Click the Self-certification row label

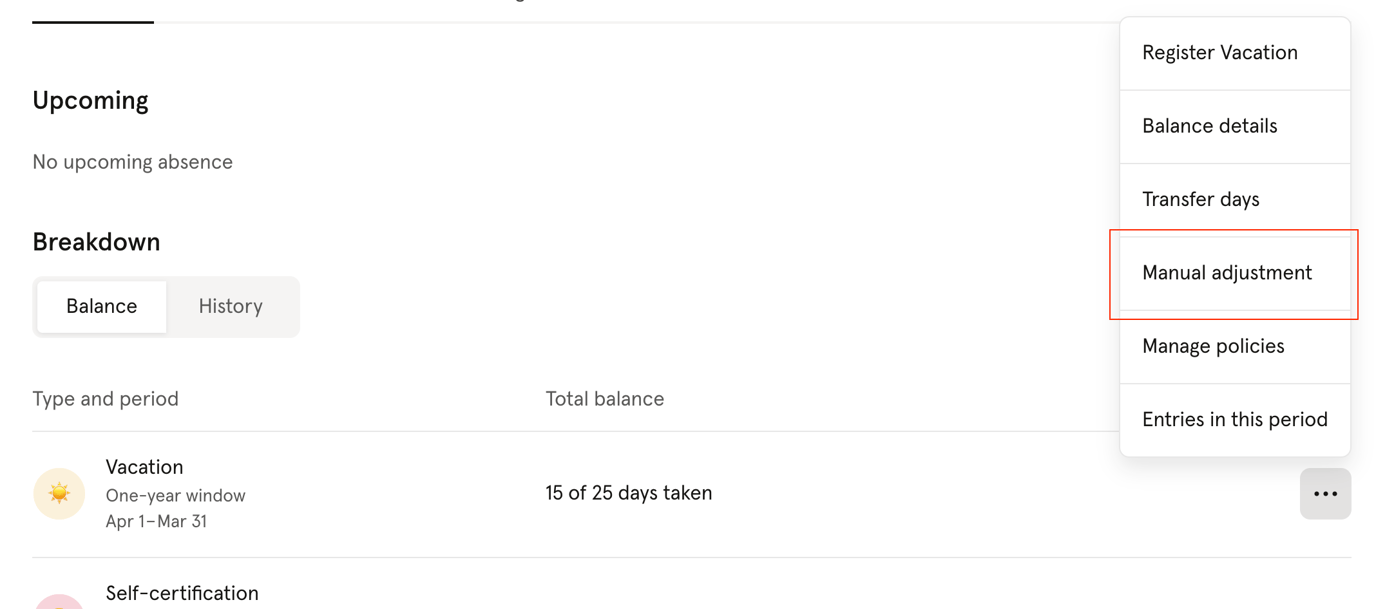(x=182, y=593)
